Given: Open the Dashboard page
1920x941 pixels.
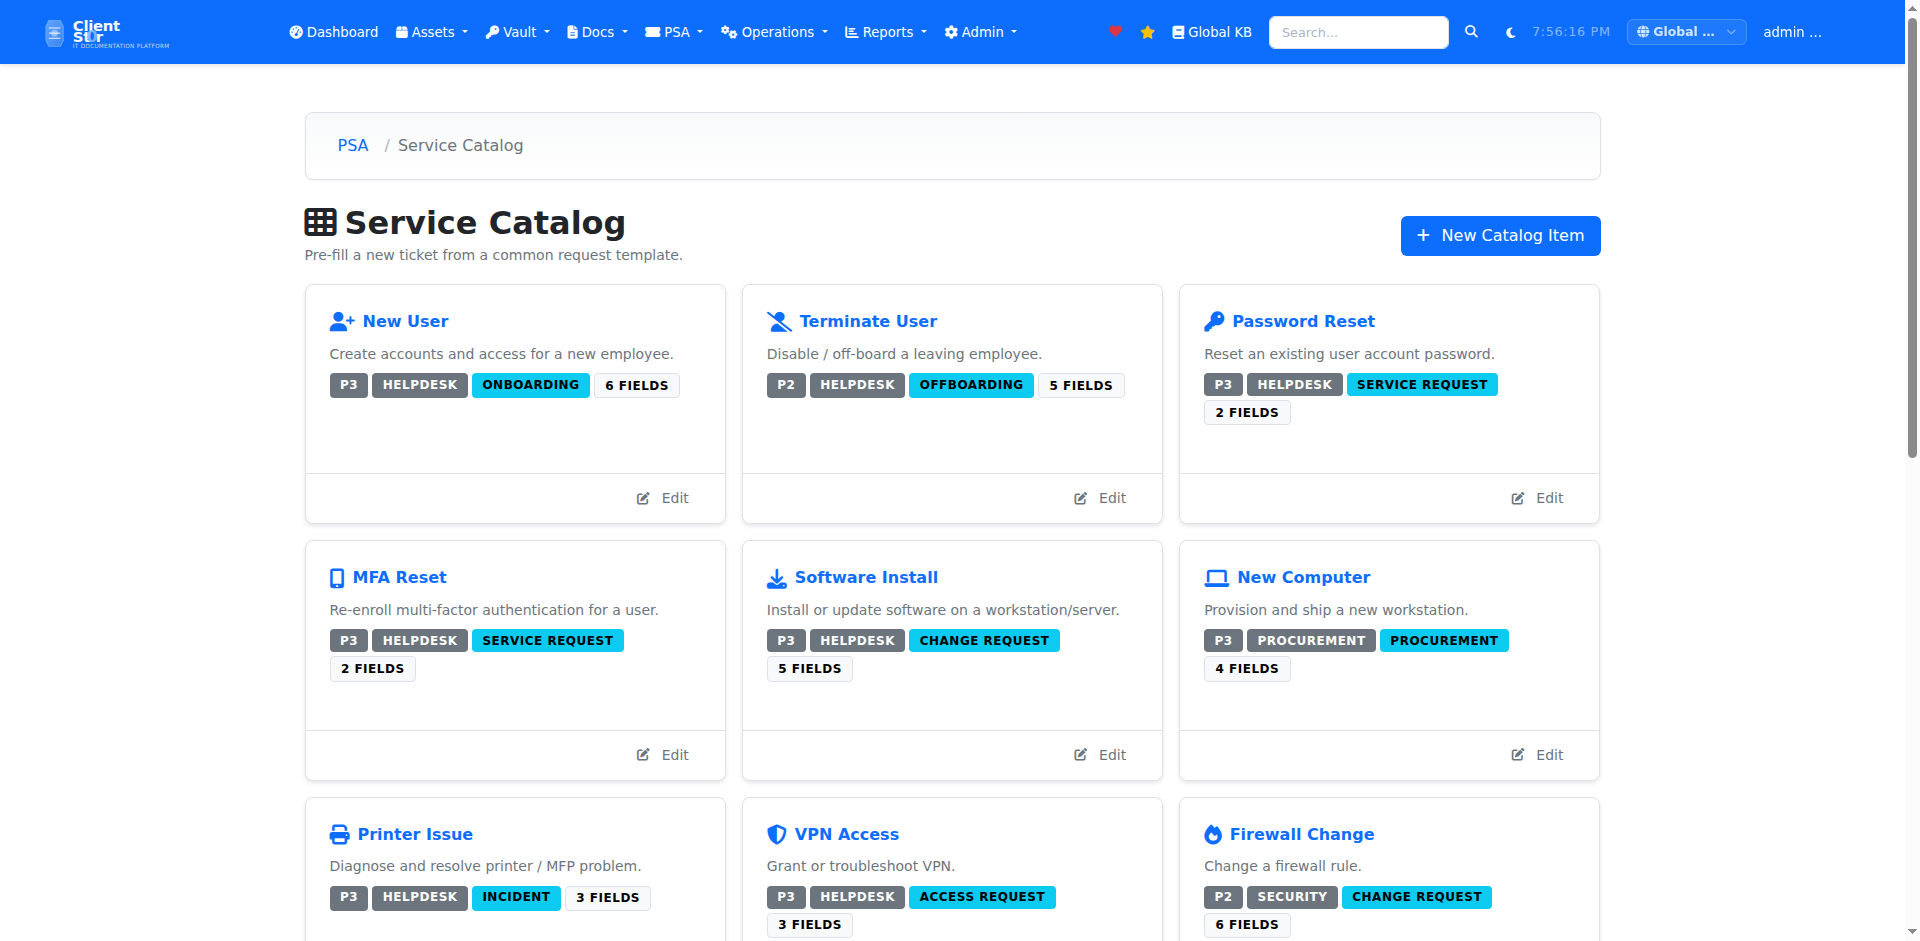Looking at the screenshot, I should point(334,32).
